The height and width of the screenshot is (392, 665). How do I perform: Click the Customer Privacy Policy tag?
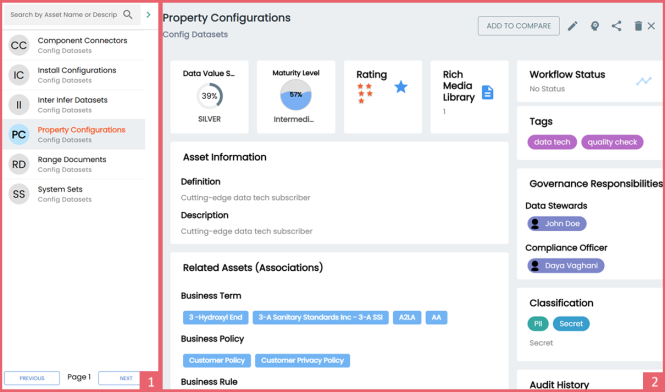pos(302,361)
